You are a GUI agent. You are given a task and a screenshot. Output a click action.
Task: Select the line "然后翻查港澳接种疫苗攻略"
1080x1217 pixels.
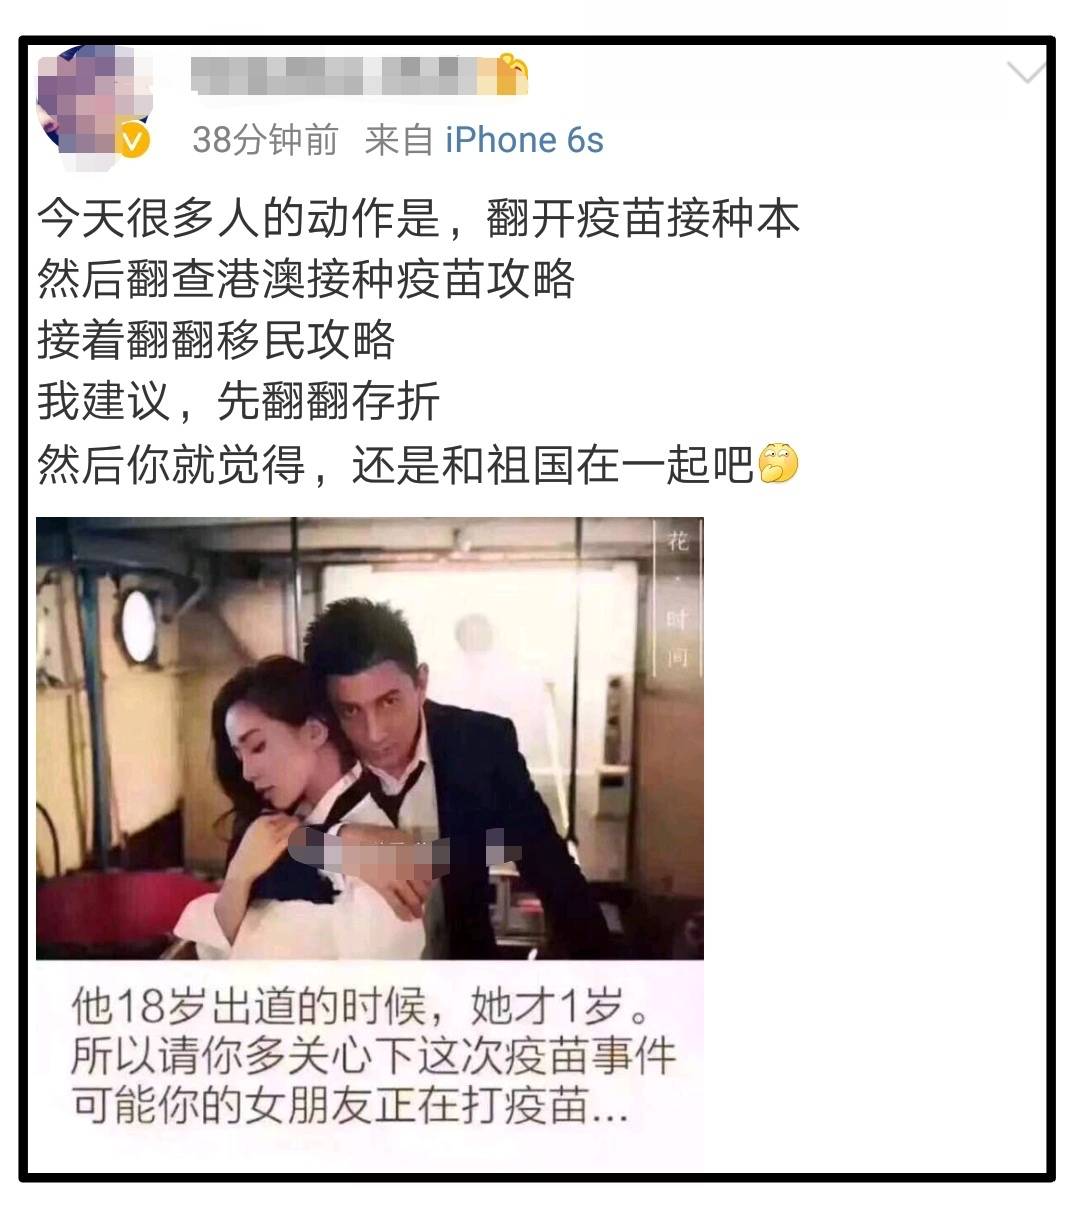pyautogui.click(x=306, y=279)
